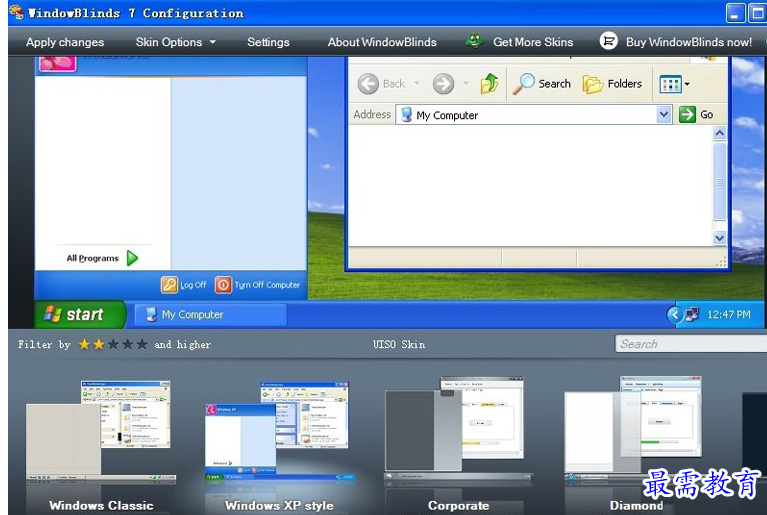Click the Windows Classic label
The image size is (767, 515).
coord(101,506)
